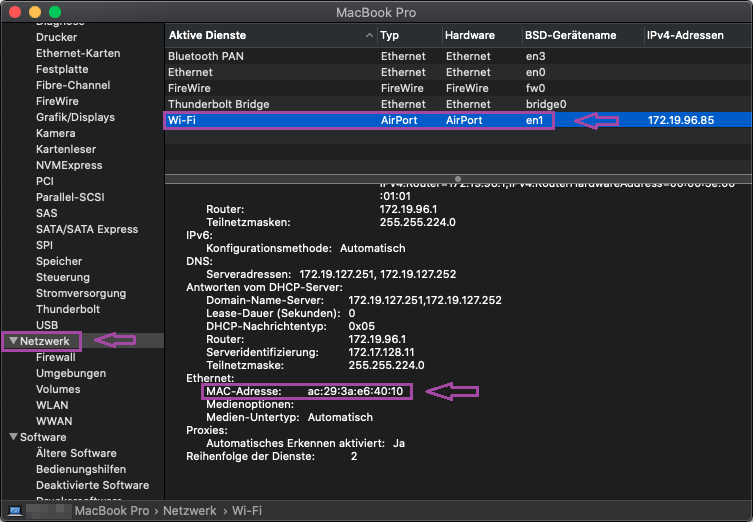Open WLAN under Netzwerk
The image size is (753, 522).
coord(52,405)
